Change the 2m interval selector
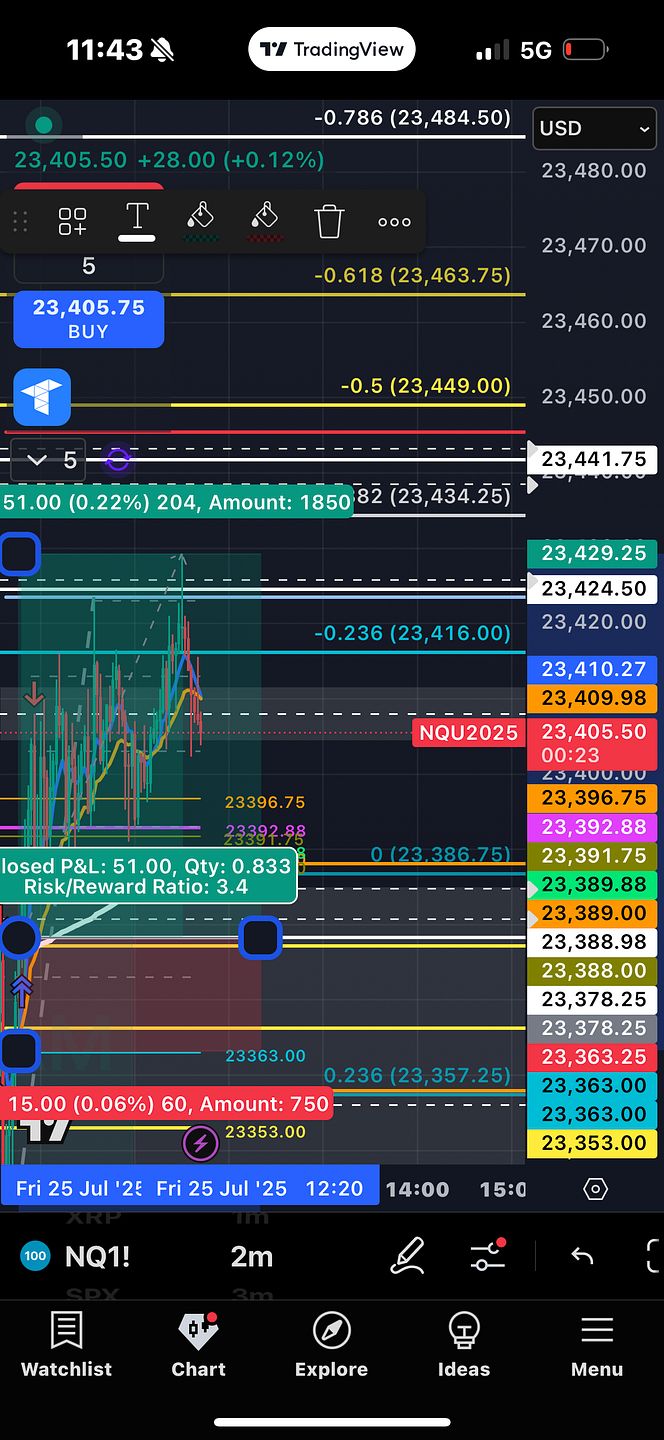 (x=252, y=1256)
